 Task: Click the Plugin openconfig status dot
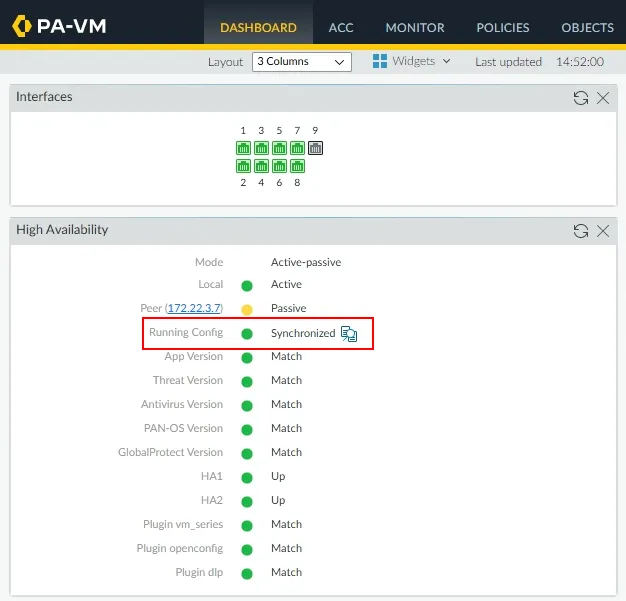[x=247, y=550]
